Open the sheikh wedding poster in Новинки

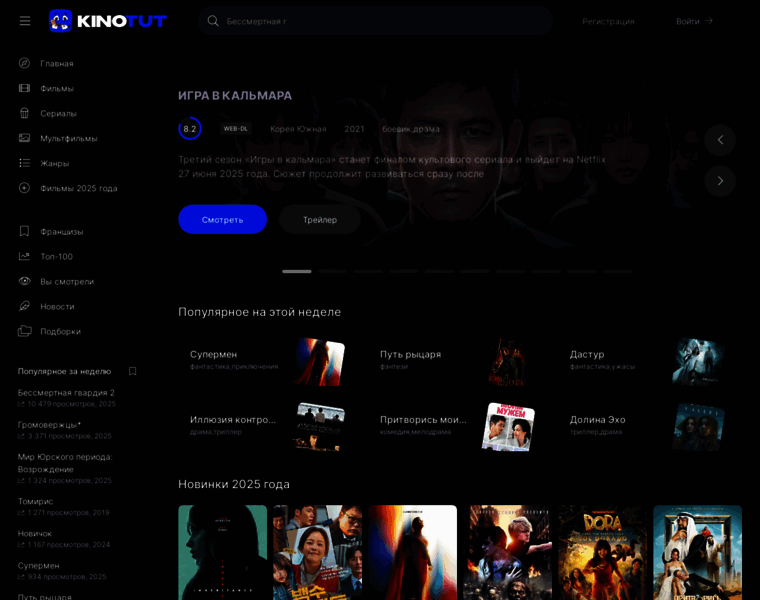coord(697,553)
